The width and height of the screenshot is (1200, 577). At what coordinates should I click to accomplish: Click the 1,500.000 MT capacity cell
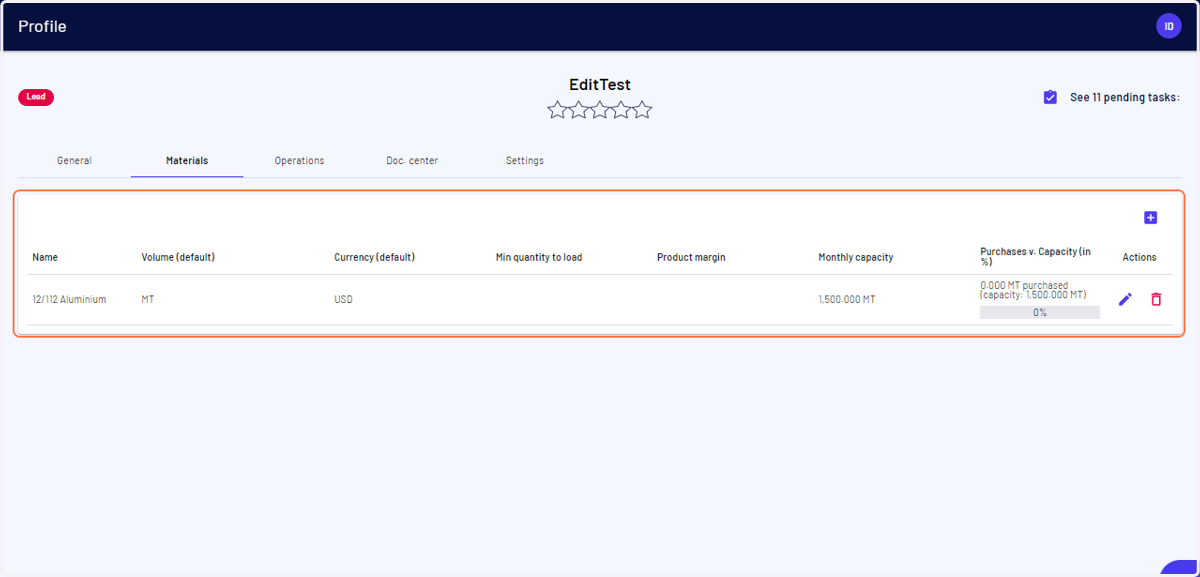[847, 299]
